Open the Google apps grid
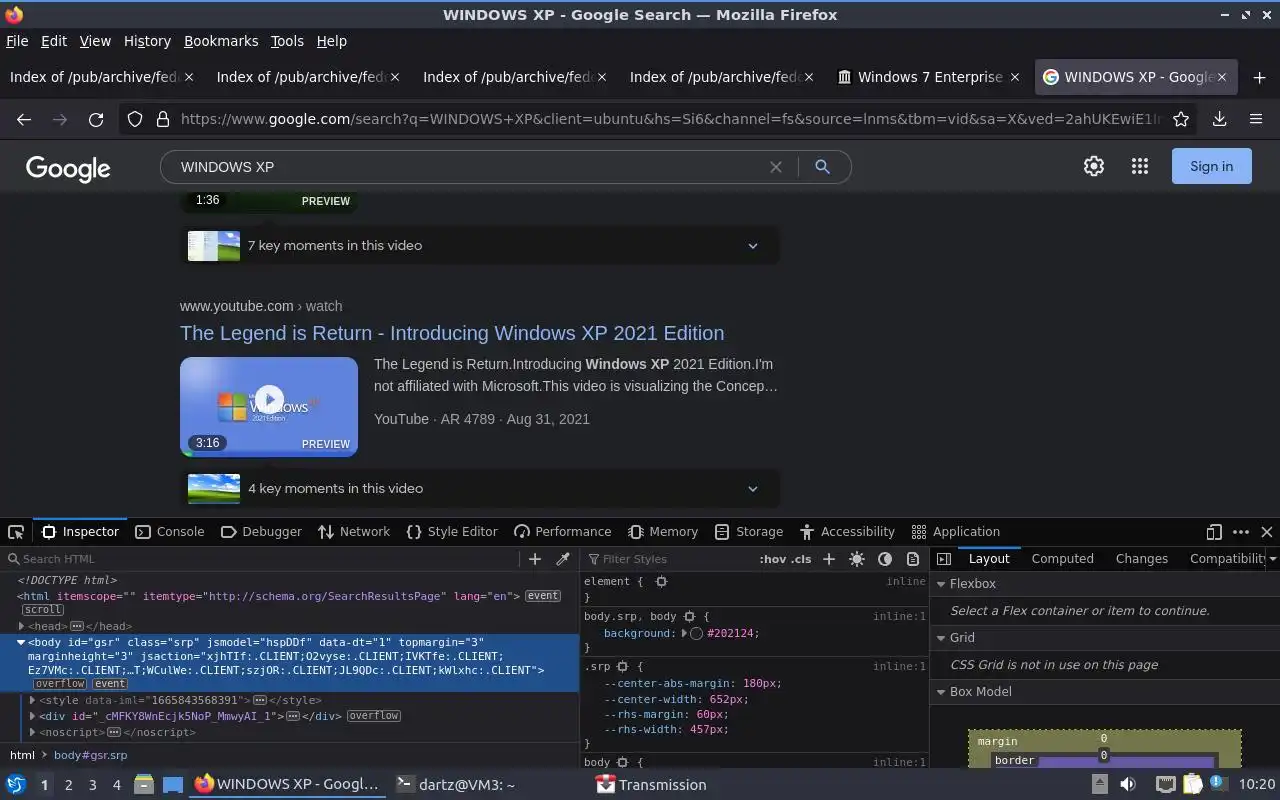Viewport: 1280px width, 800px height. [1140, 167]
